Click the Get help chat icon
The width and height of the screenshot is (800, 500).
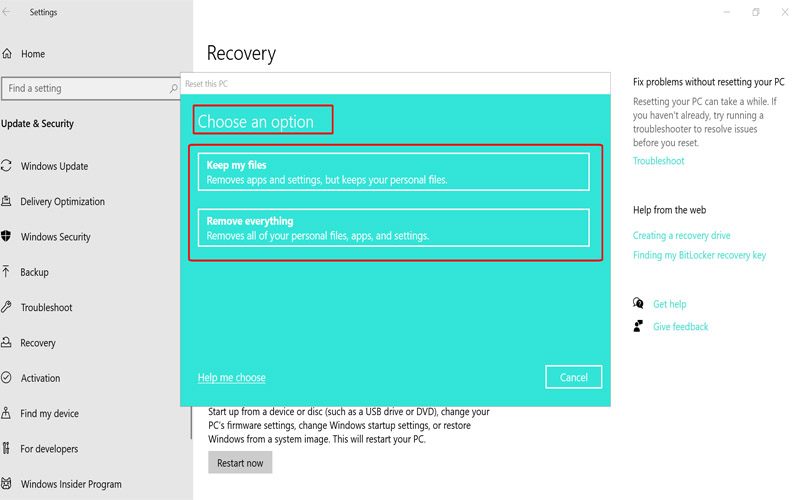pyautogui.click(x=638, y=304)
